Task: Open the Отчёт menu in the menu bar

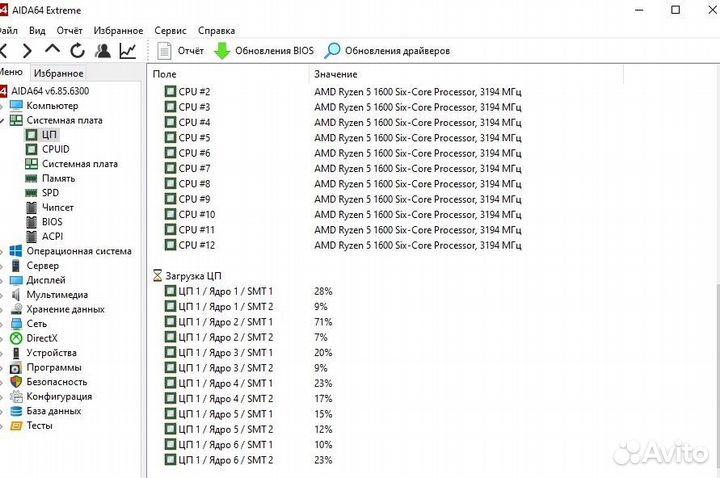Action: (69, 31)
